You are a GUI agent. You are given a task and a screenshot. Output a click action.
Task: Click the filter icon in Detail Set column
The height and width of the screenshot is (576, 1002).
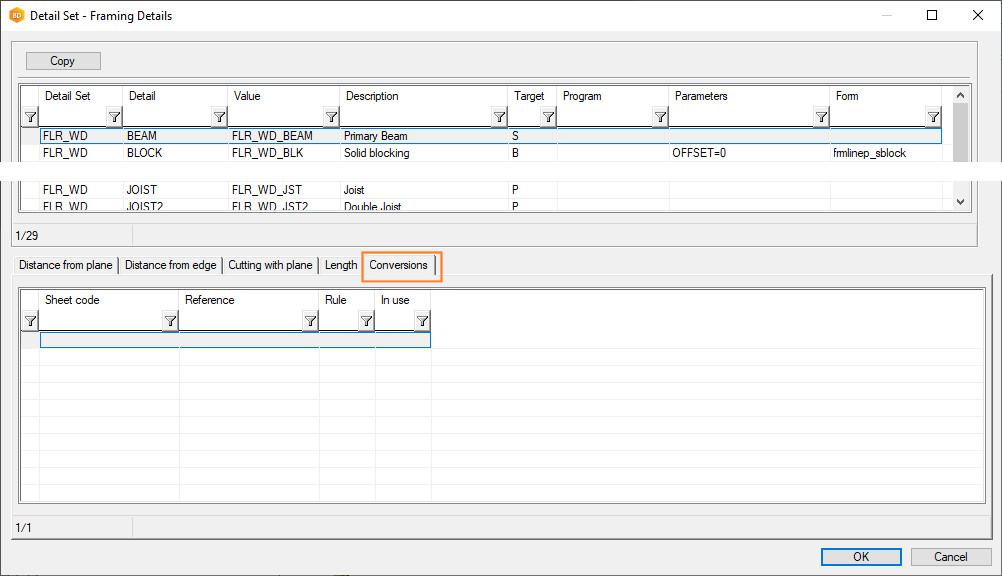tap(114, 117)
